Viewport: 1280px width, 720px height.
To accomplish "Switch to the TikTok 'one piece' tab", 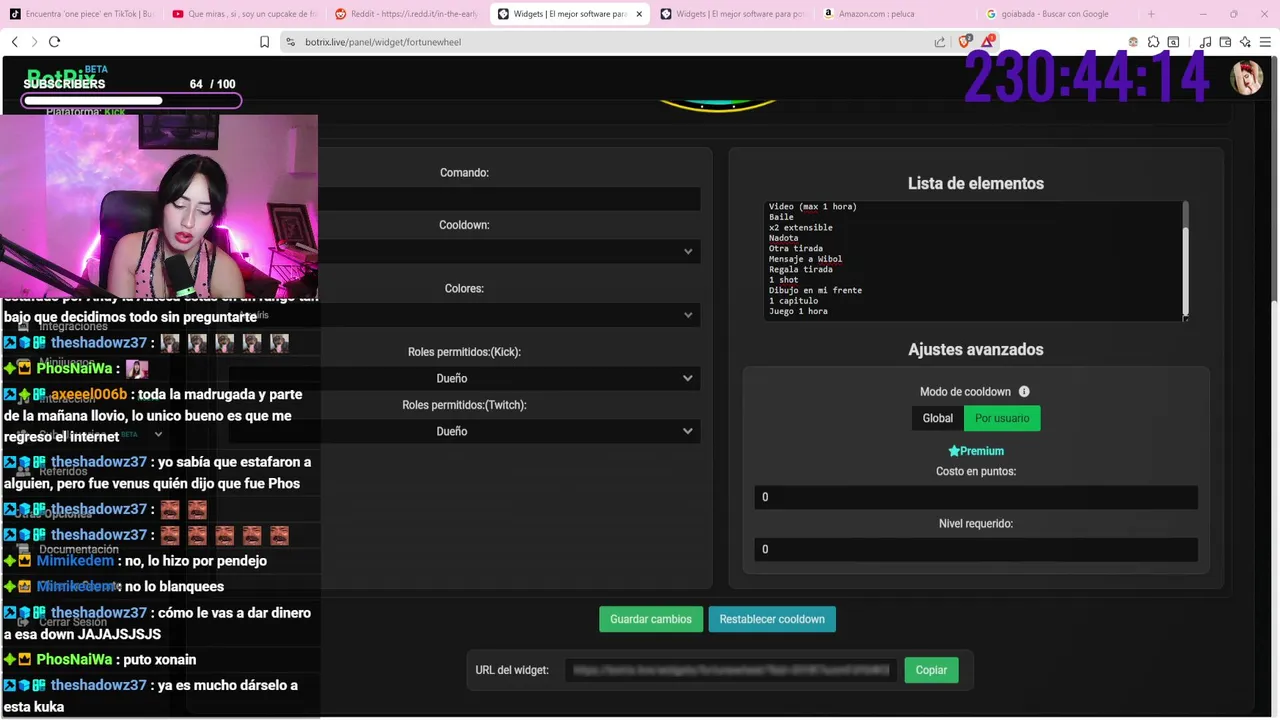I will click(x=81, y=14).
